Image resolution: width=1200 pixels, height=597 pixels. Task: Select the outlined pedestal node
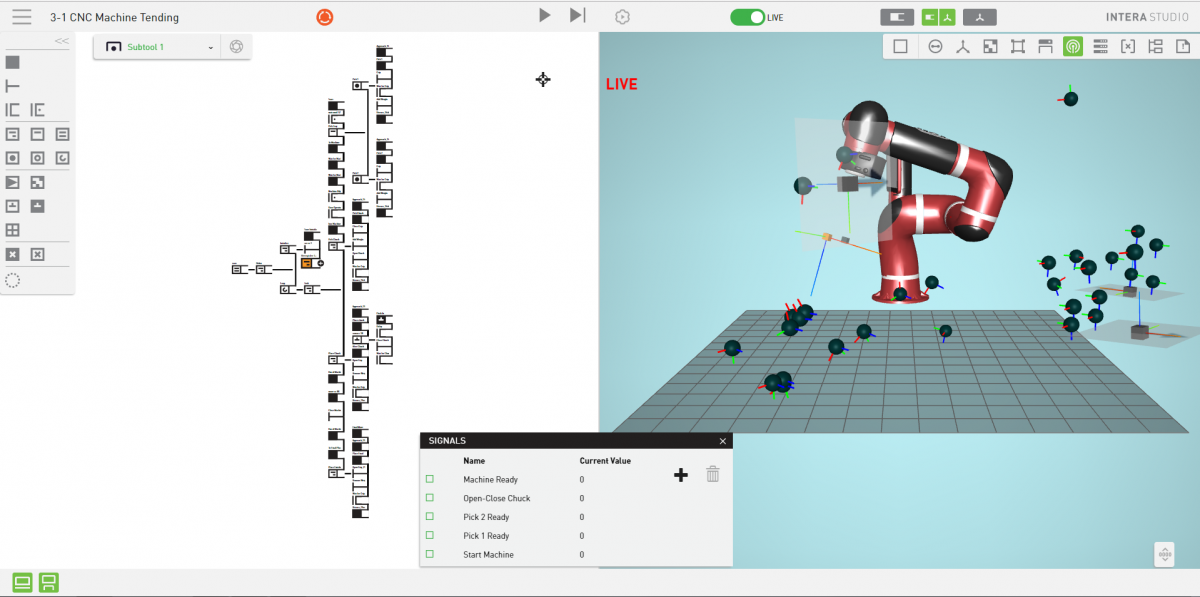[12, 206]
